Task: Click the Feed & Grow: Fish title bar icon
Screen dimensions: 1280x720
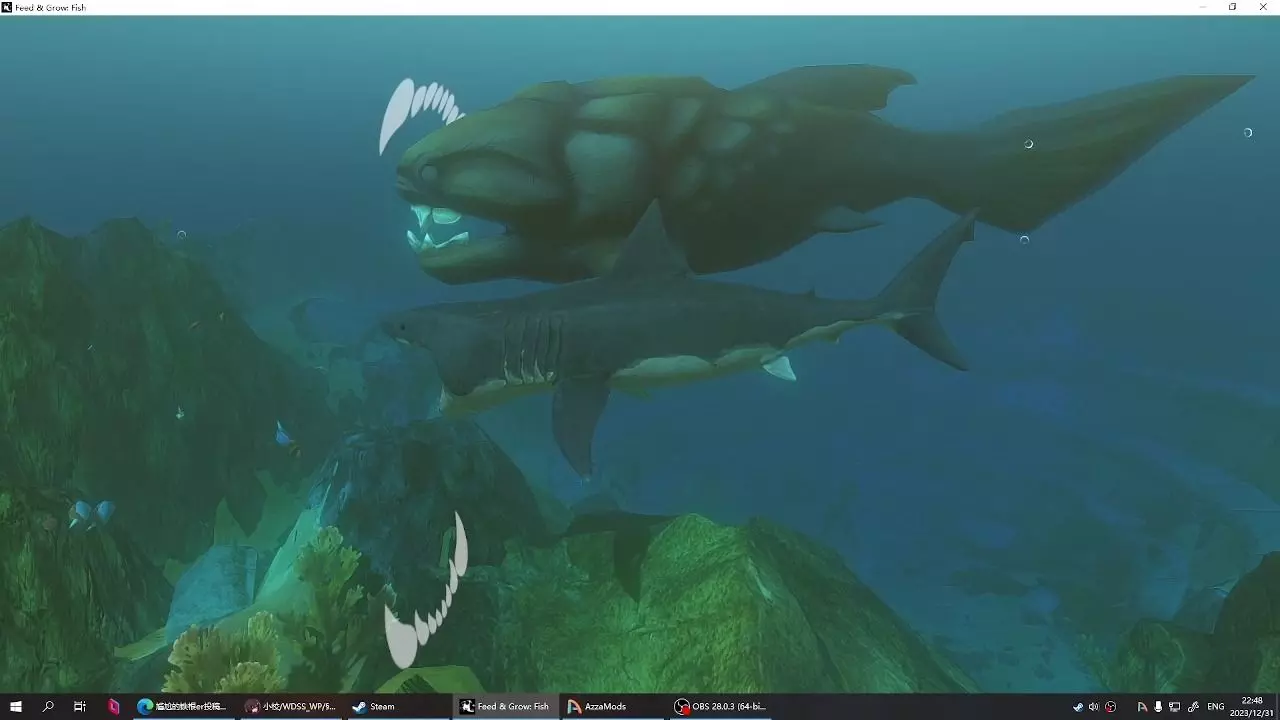Action: click(6, 7)
